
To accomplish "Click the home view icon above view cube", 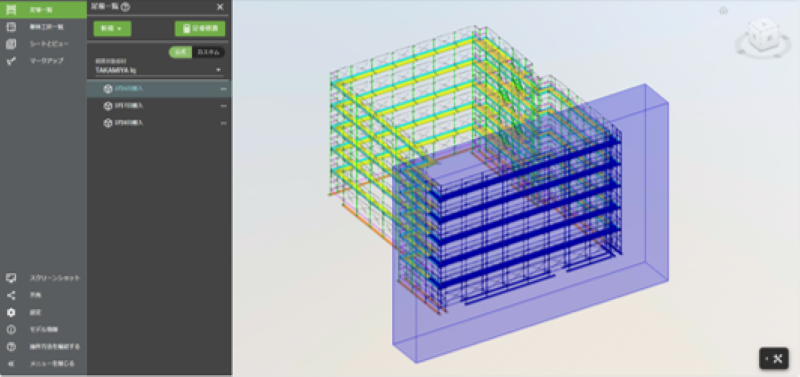I will [x=723, y=10].
